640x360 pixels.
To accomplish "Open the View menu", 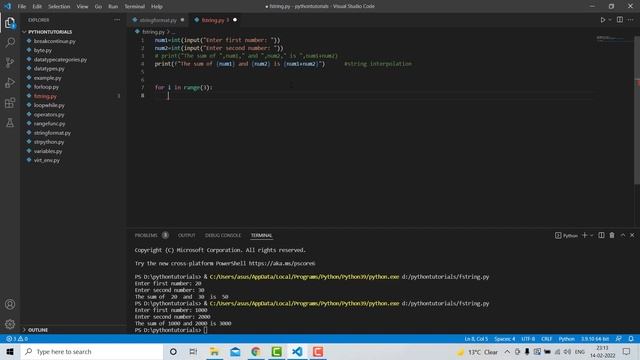I will coord(82,7).
